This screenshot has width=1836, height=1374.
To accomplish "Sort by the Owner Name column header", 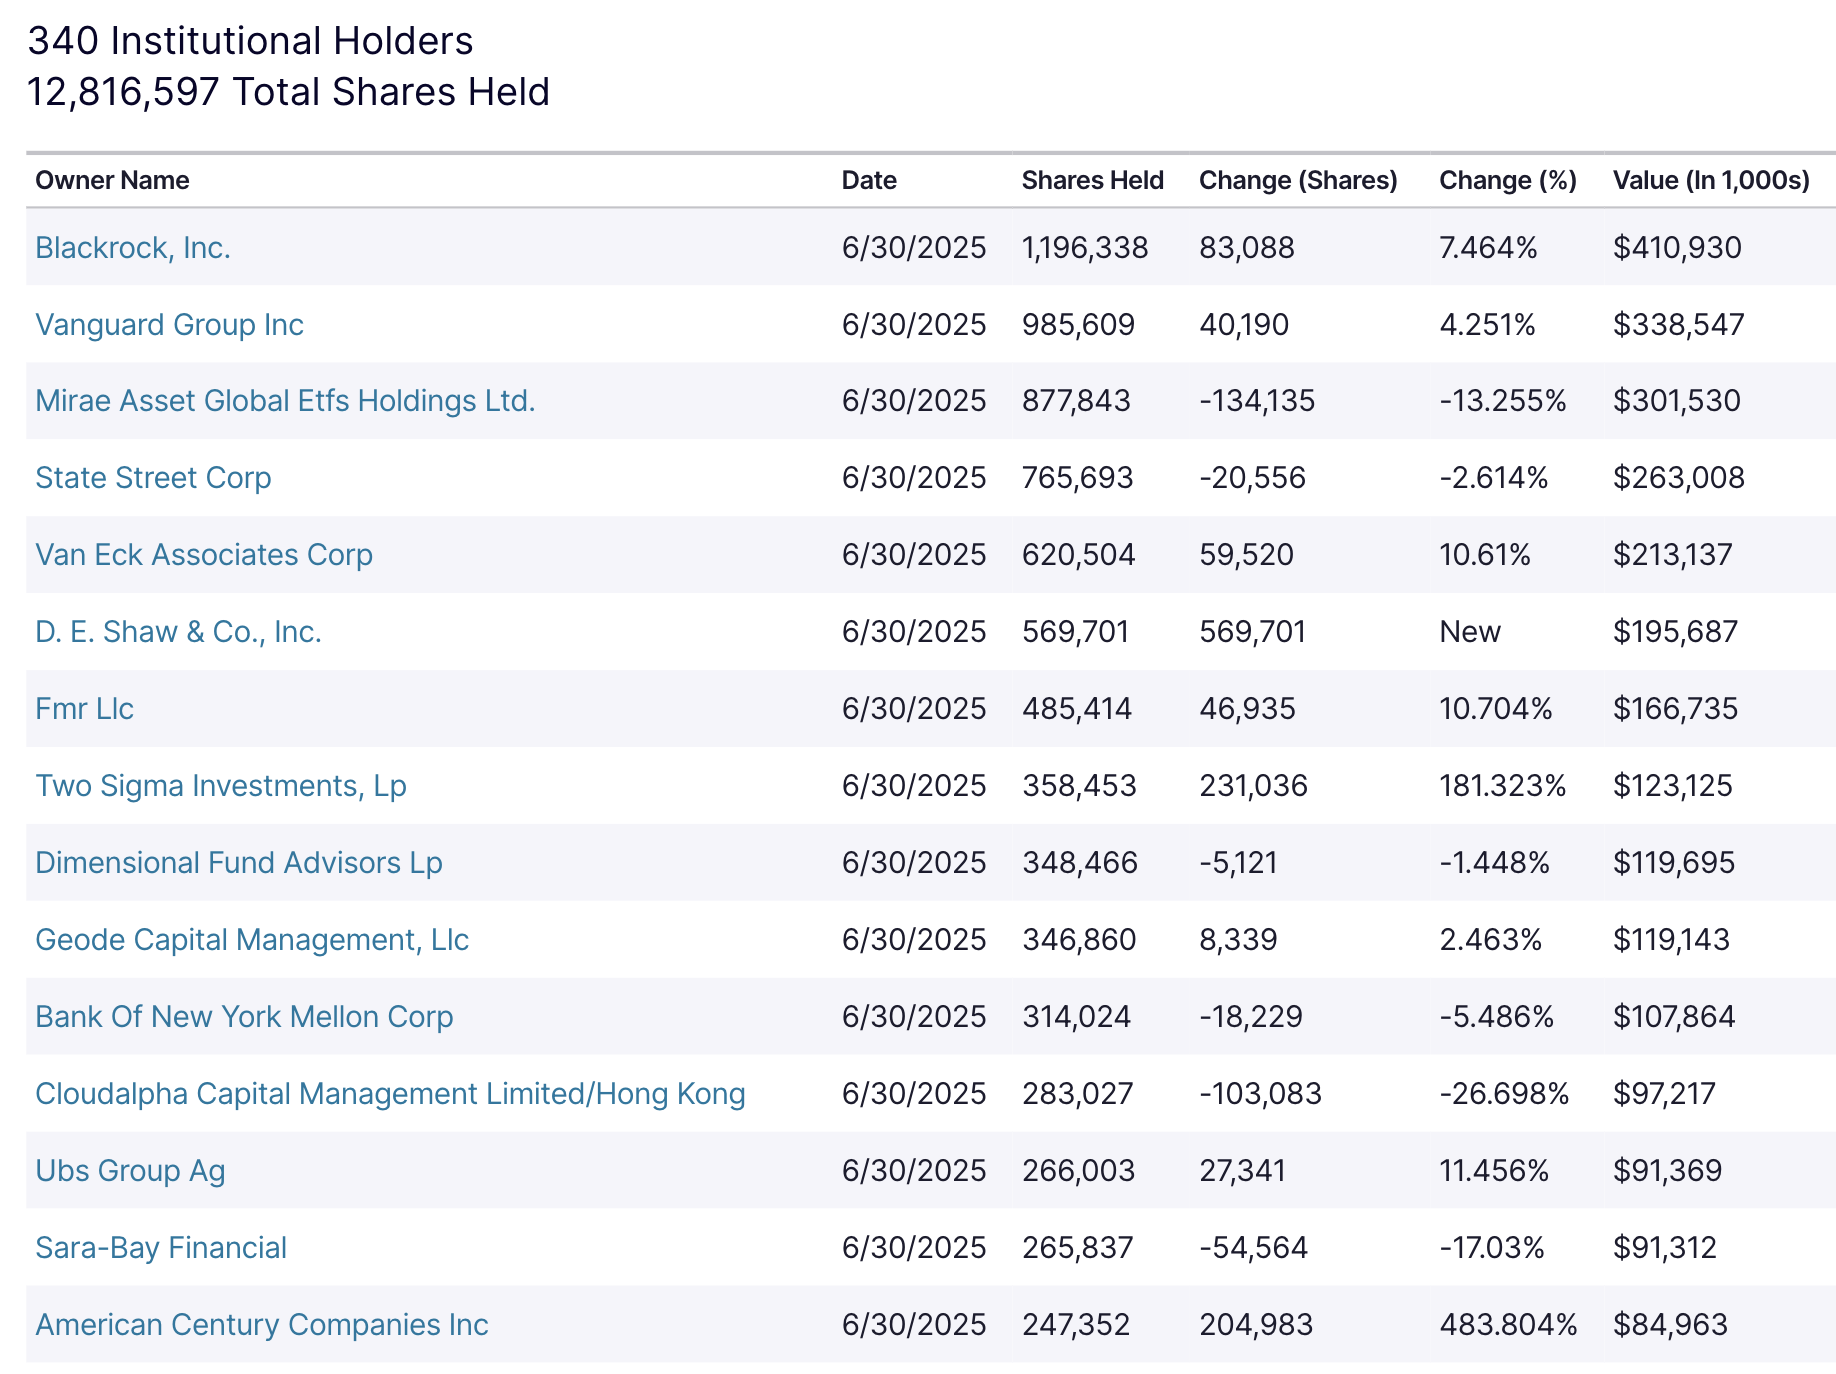I will point(112,180).
